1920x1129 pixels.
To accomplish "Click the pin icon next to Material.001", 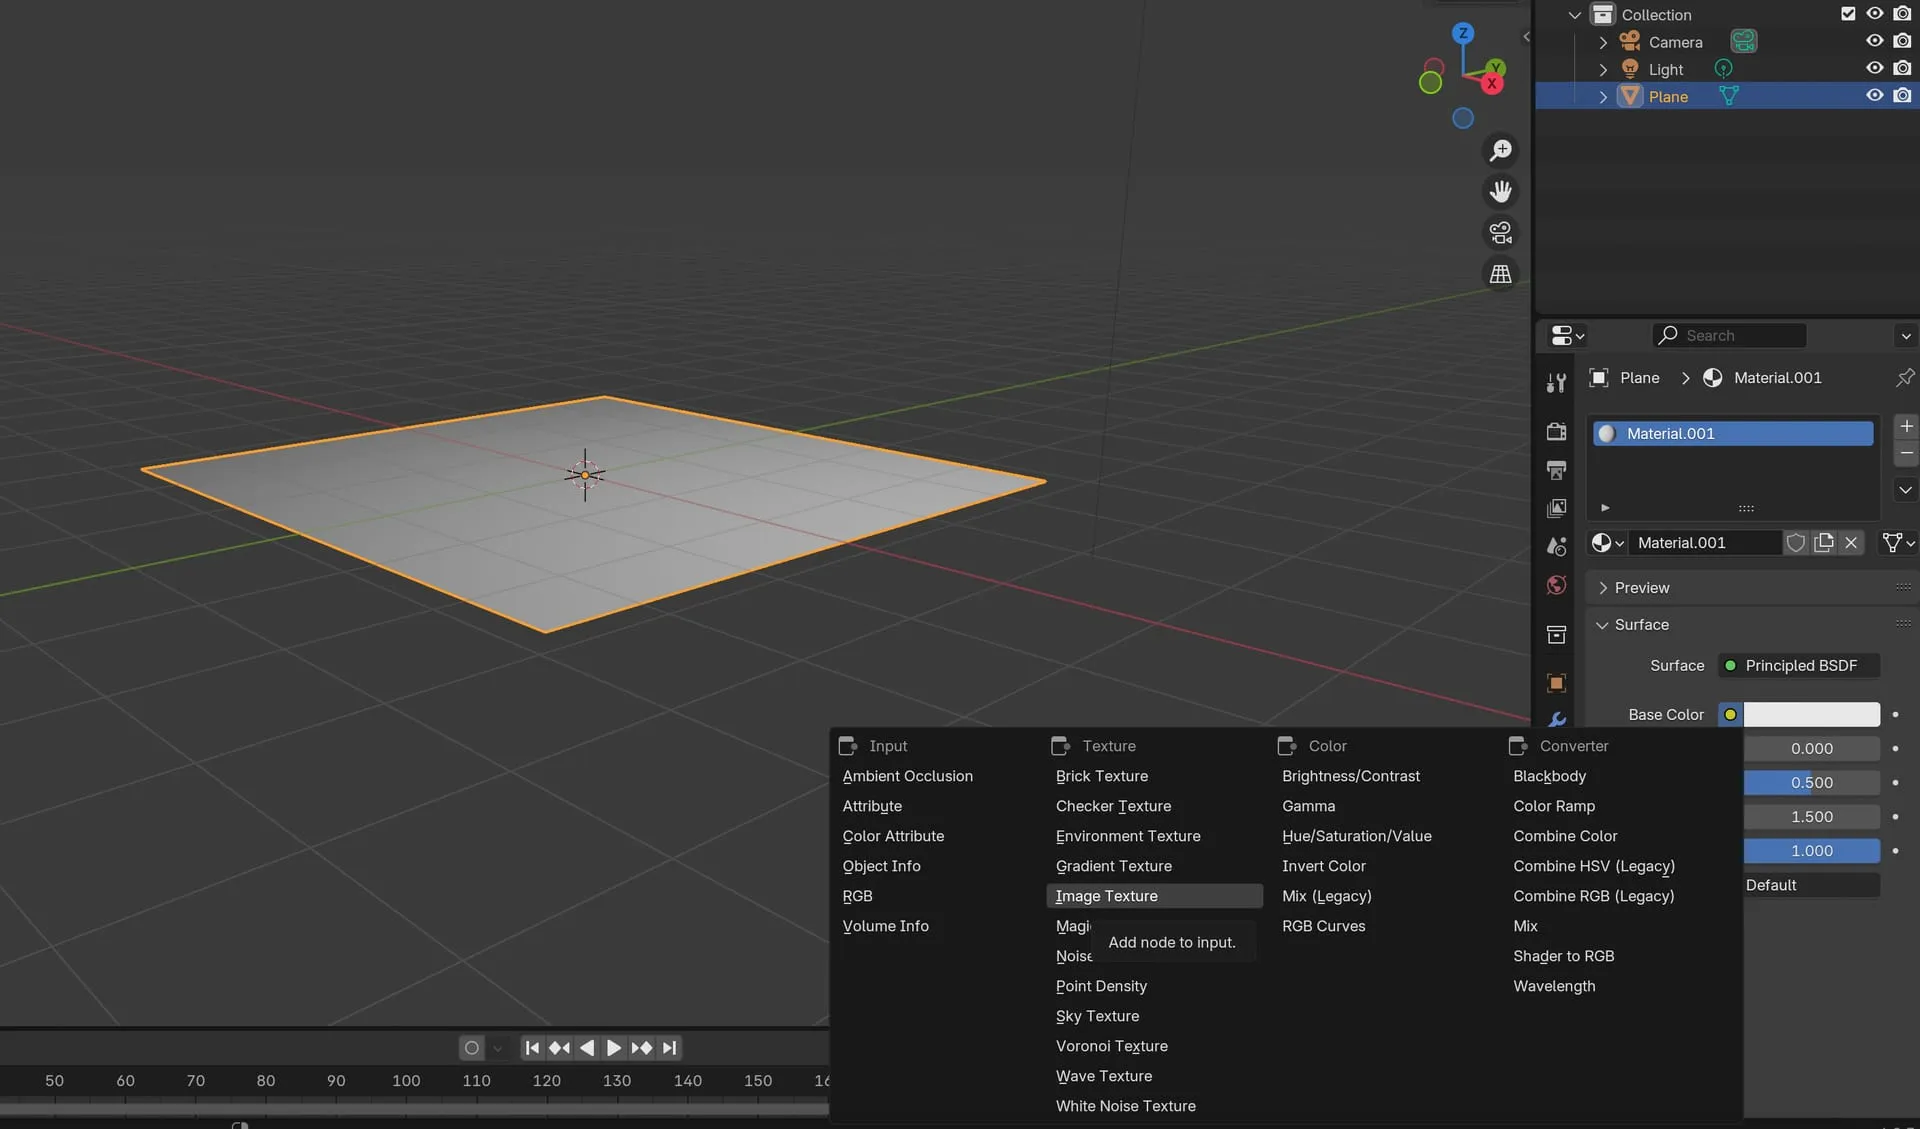I will (x=1904, y=378).
